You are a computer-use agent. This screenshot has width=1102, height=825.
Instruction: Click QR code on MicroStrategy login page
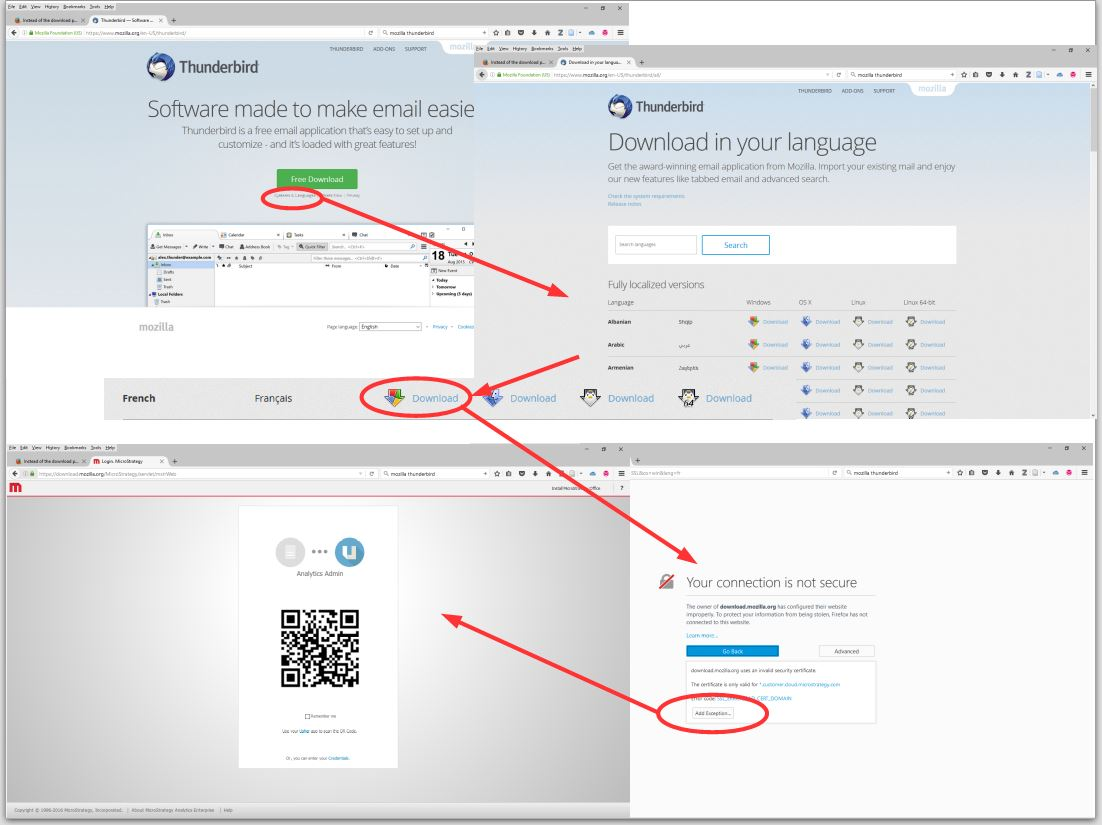click(x=320, y=648)
